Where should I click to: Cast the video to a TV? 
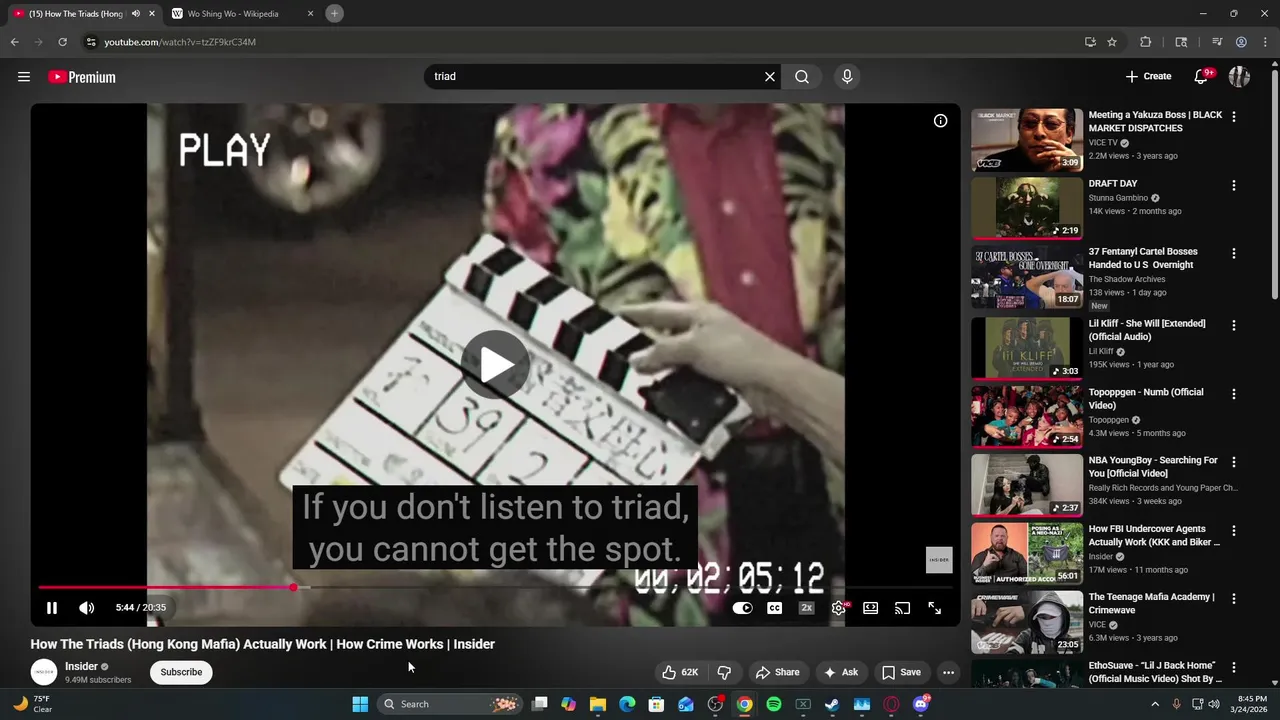(902, 608)
